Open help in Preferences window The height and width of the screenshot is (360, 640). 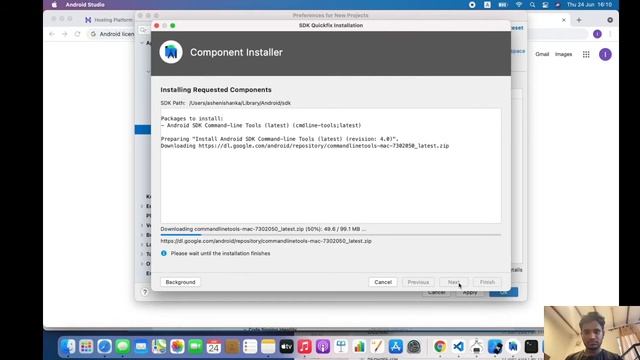tap(145, 292)
